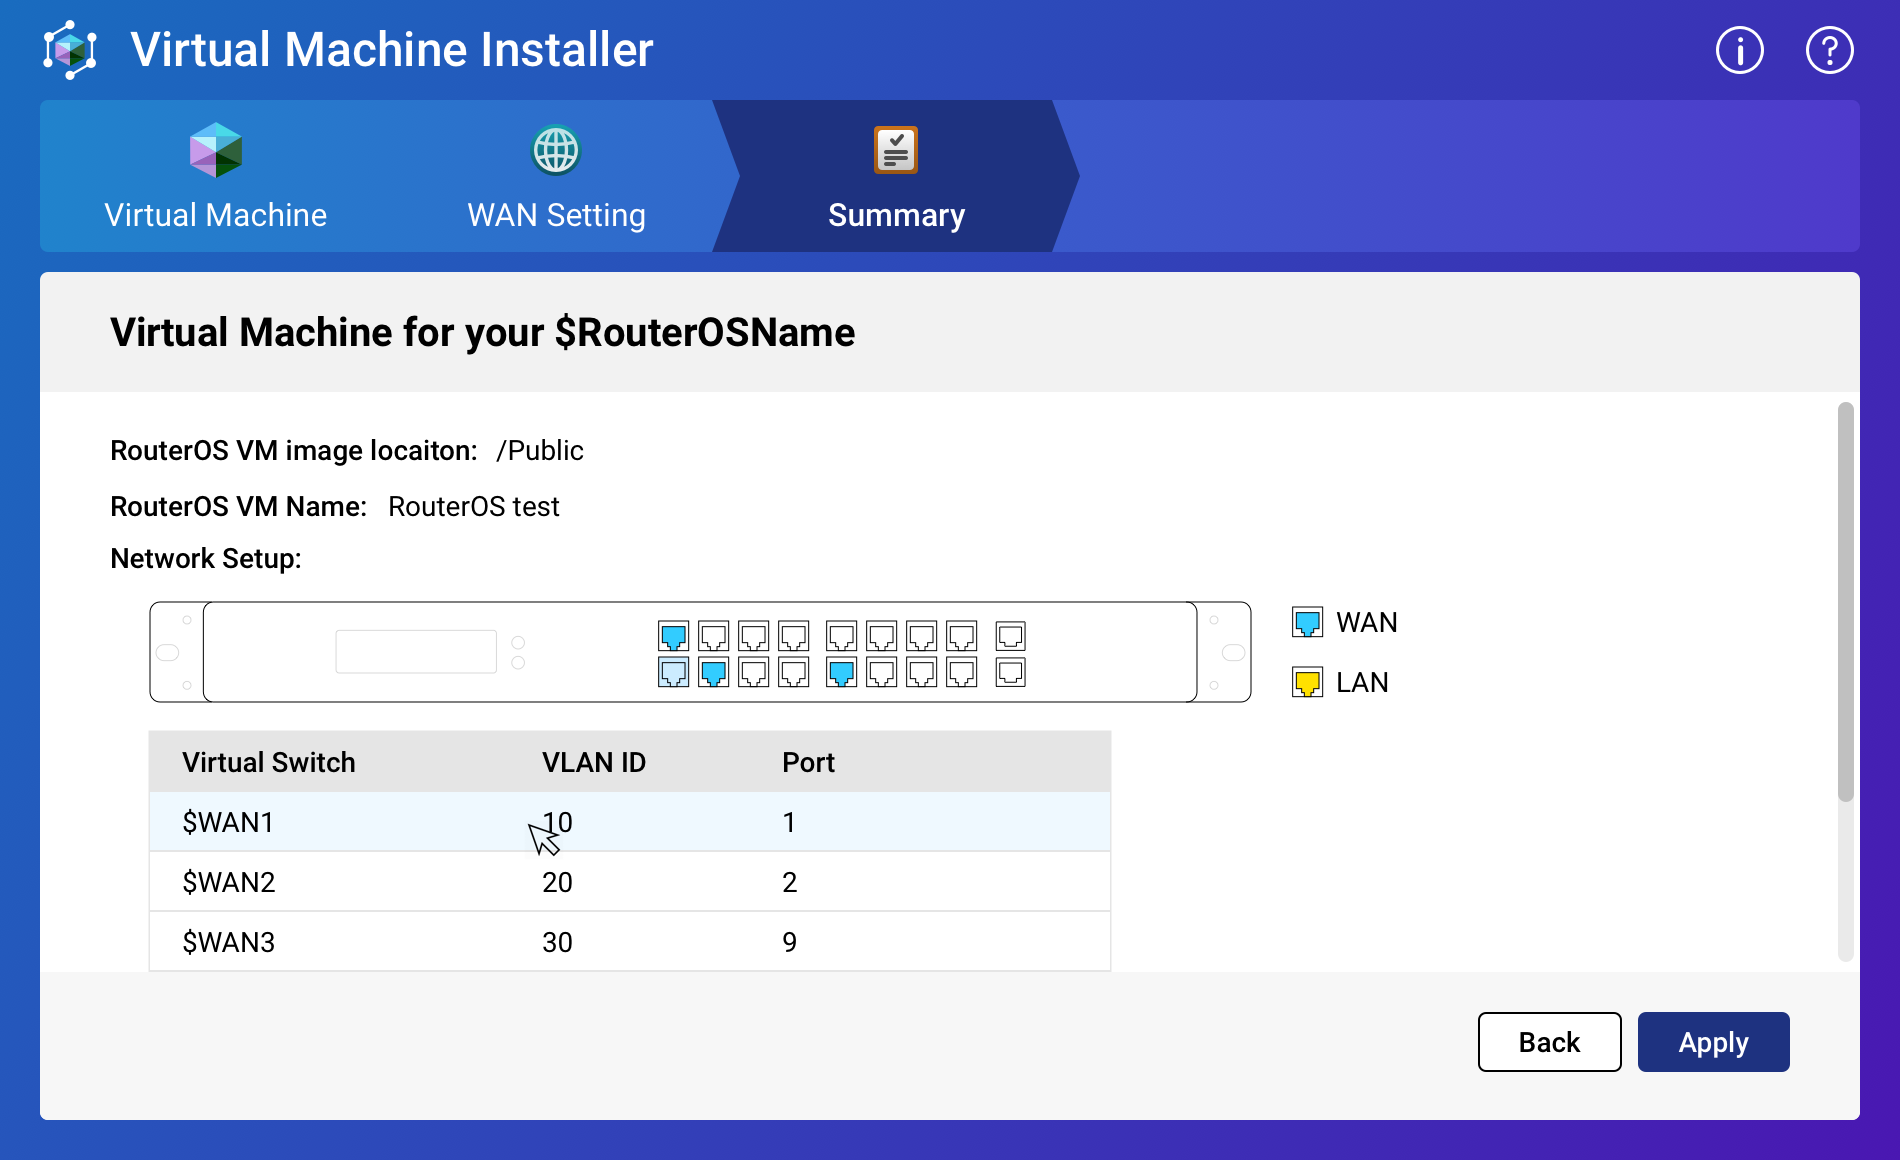
Task: Go to the Virtual Machine step
Action: [216, 176]
